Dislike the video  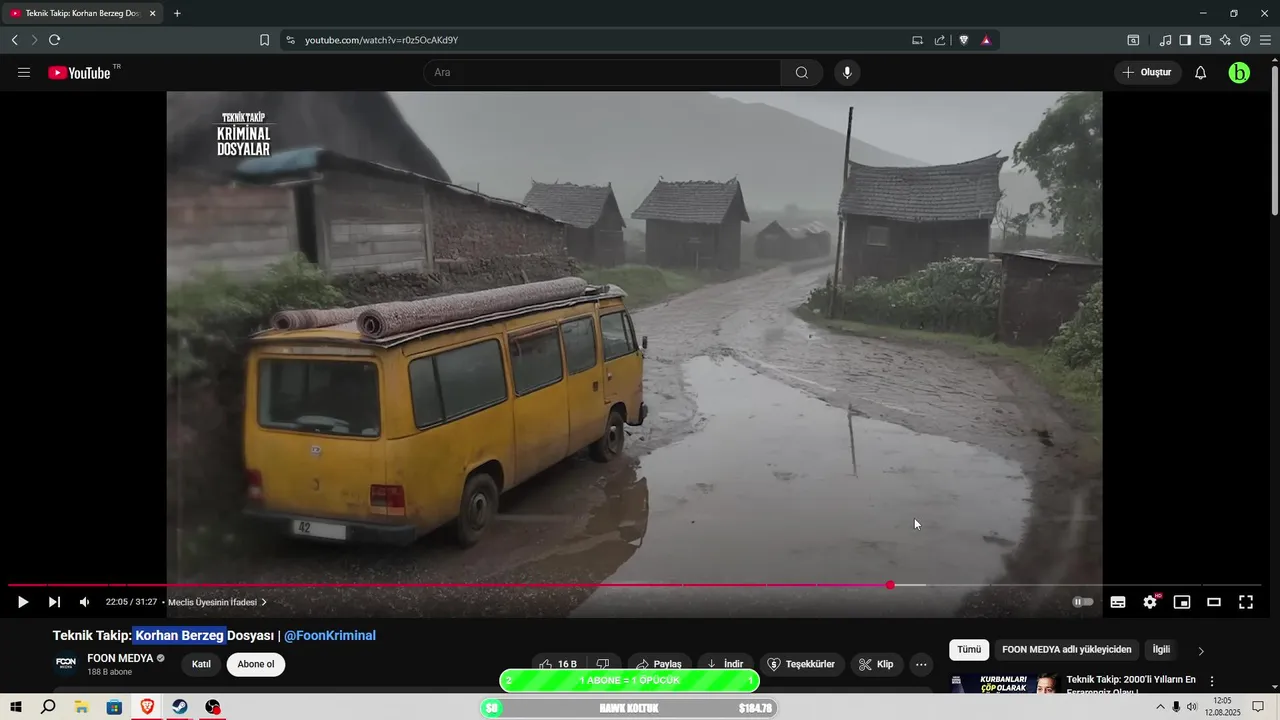[x=603, y=664]
